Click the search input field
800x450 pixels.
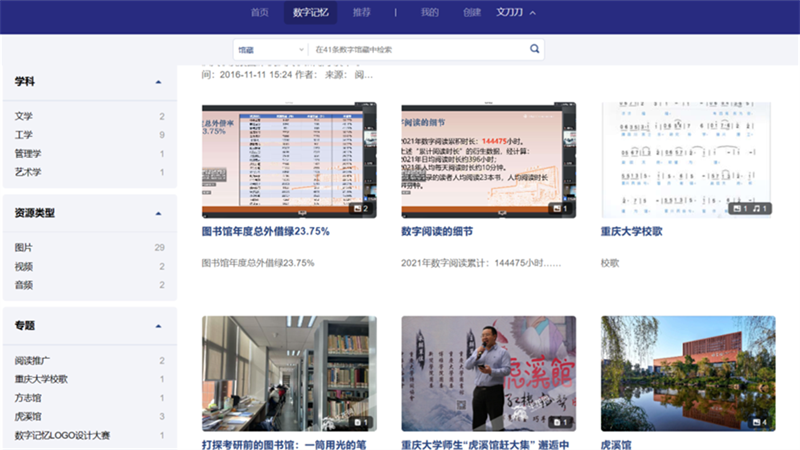pyautogui.click(x=418, y=49)
